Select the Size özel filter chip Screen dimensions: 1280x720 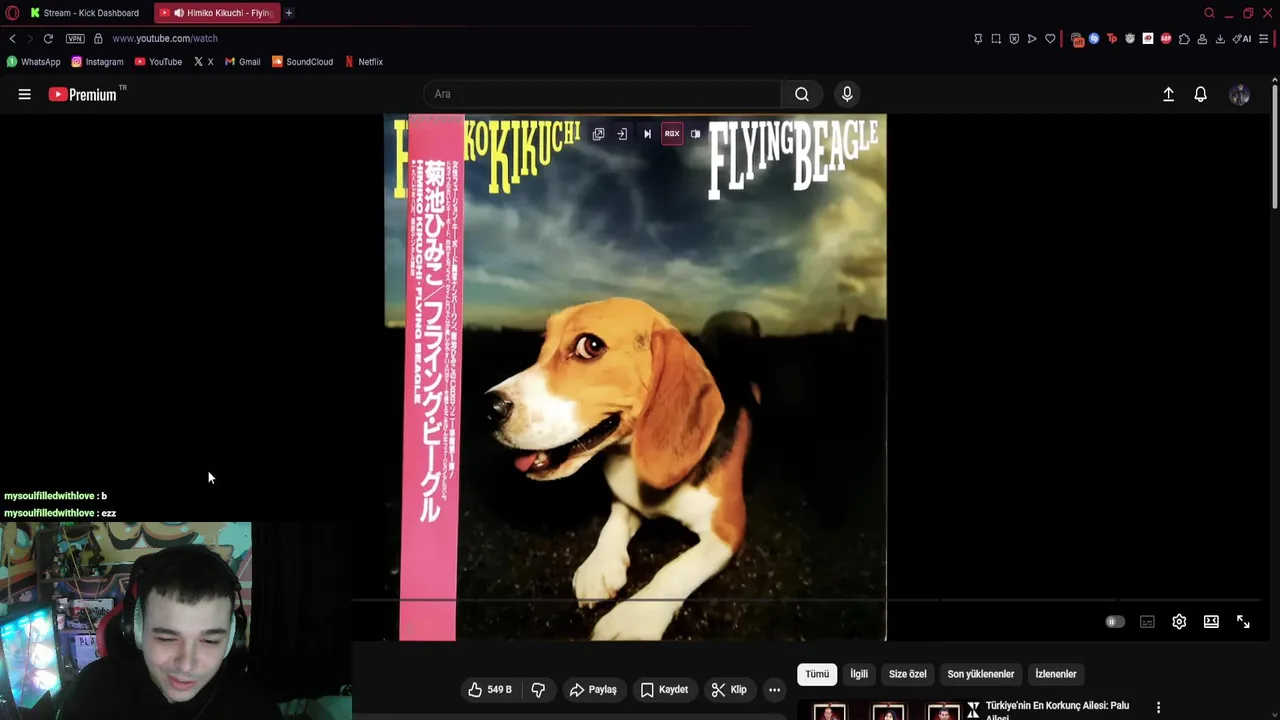(x=908, y=674)
